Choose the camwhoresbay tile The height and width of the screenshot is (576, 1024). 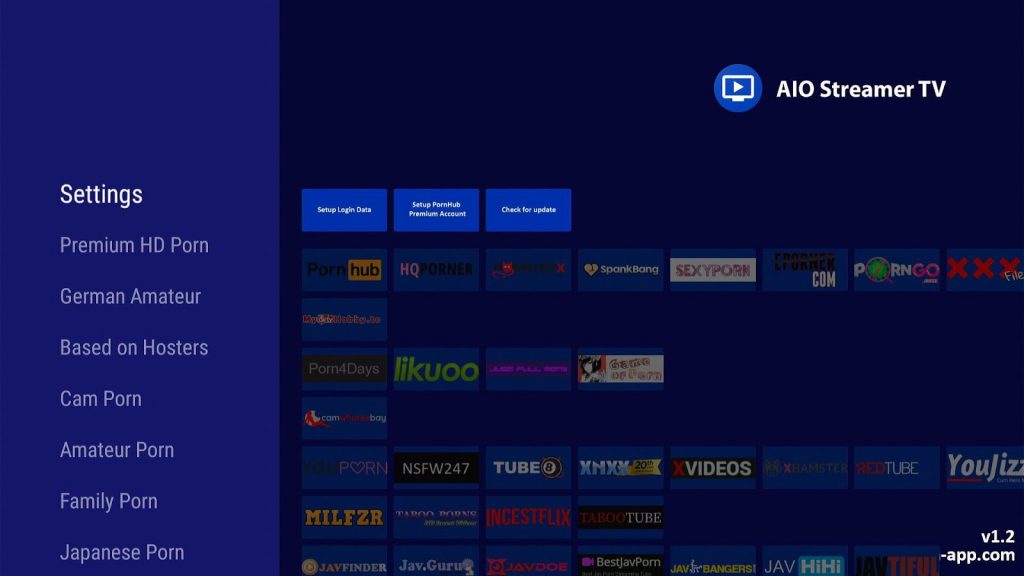(x=344, y=418)
